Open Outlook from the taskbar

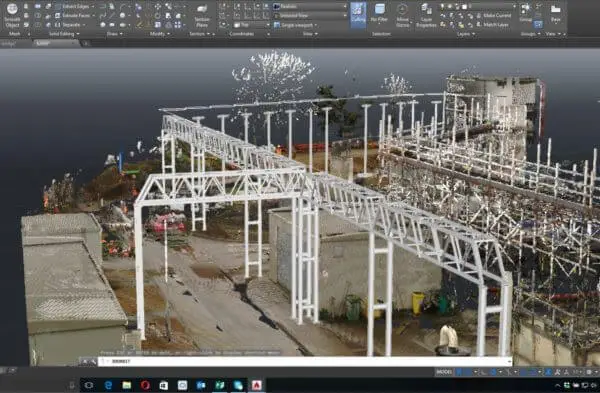coord(201,385)
